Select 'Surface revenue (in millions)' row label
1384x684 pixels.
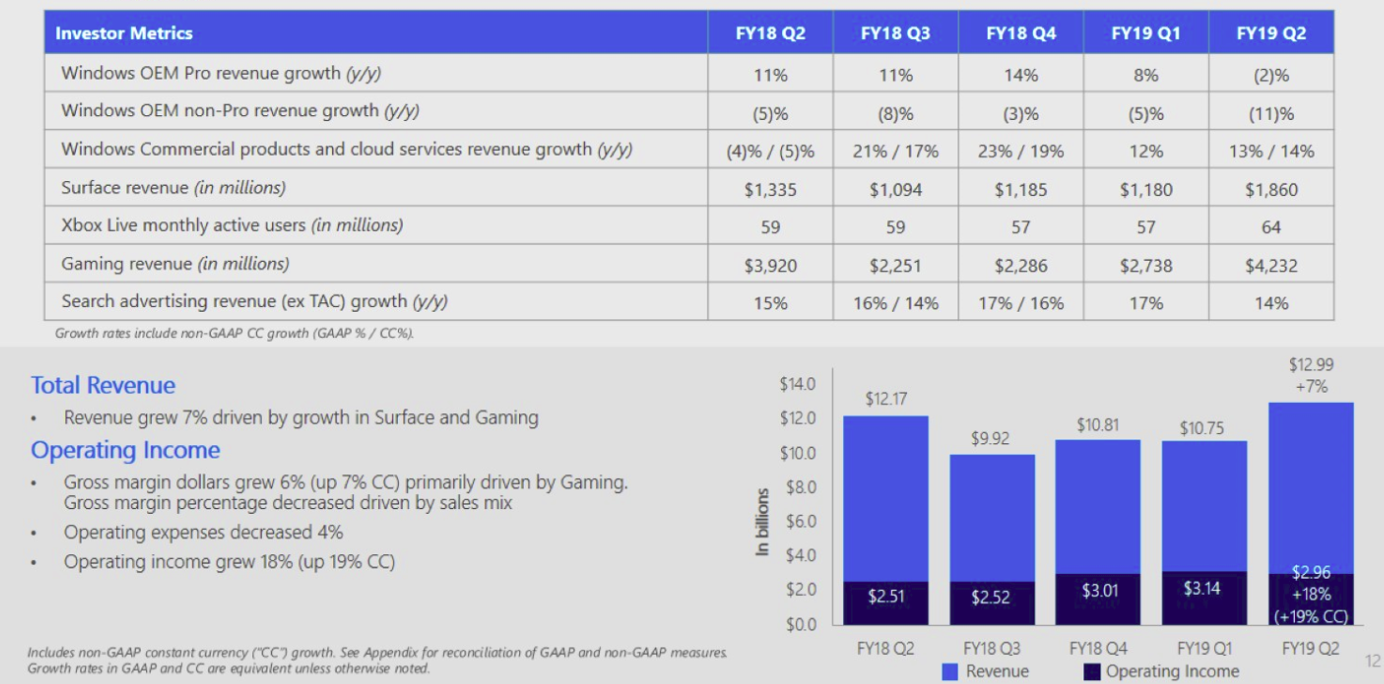173,188
